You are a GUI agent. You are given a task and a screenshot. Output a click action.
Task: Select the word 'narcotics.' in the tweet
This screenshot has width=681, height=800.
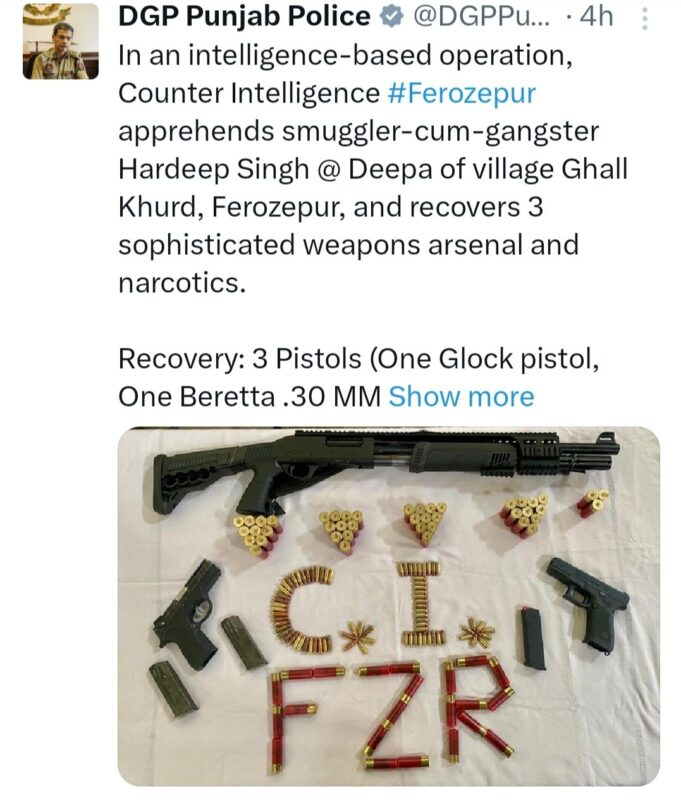pos(182,283)
